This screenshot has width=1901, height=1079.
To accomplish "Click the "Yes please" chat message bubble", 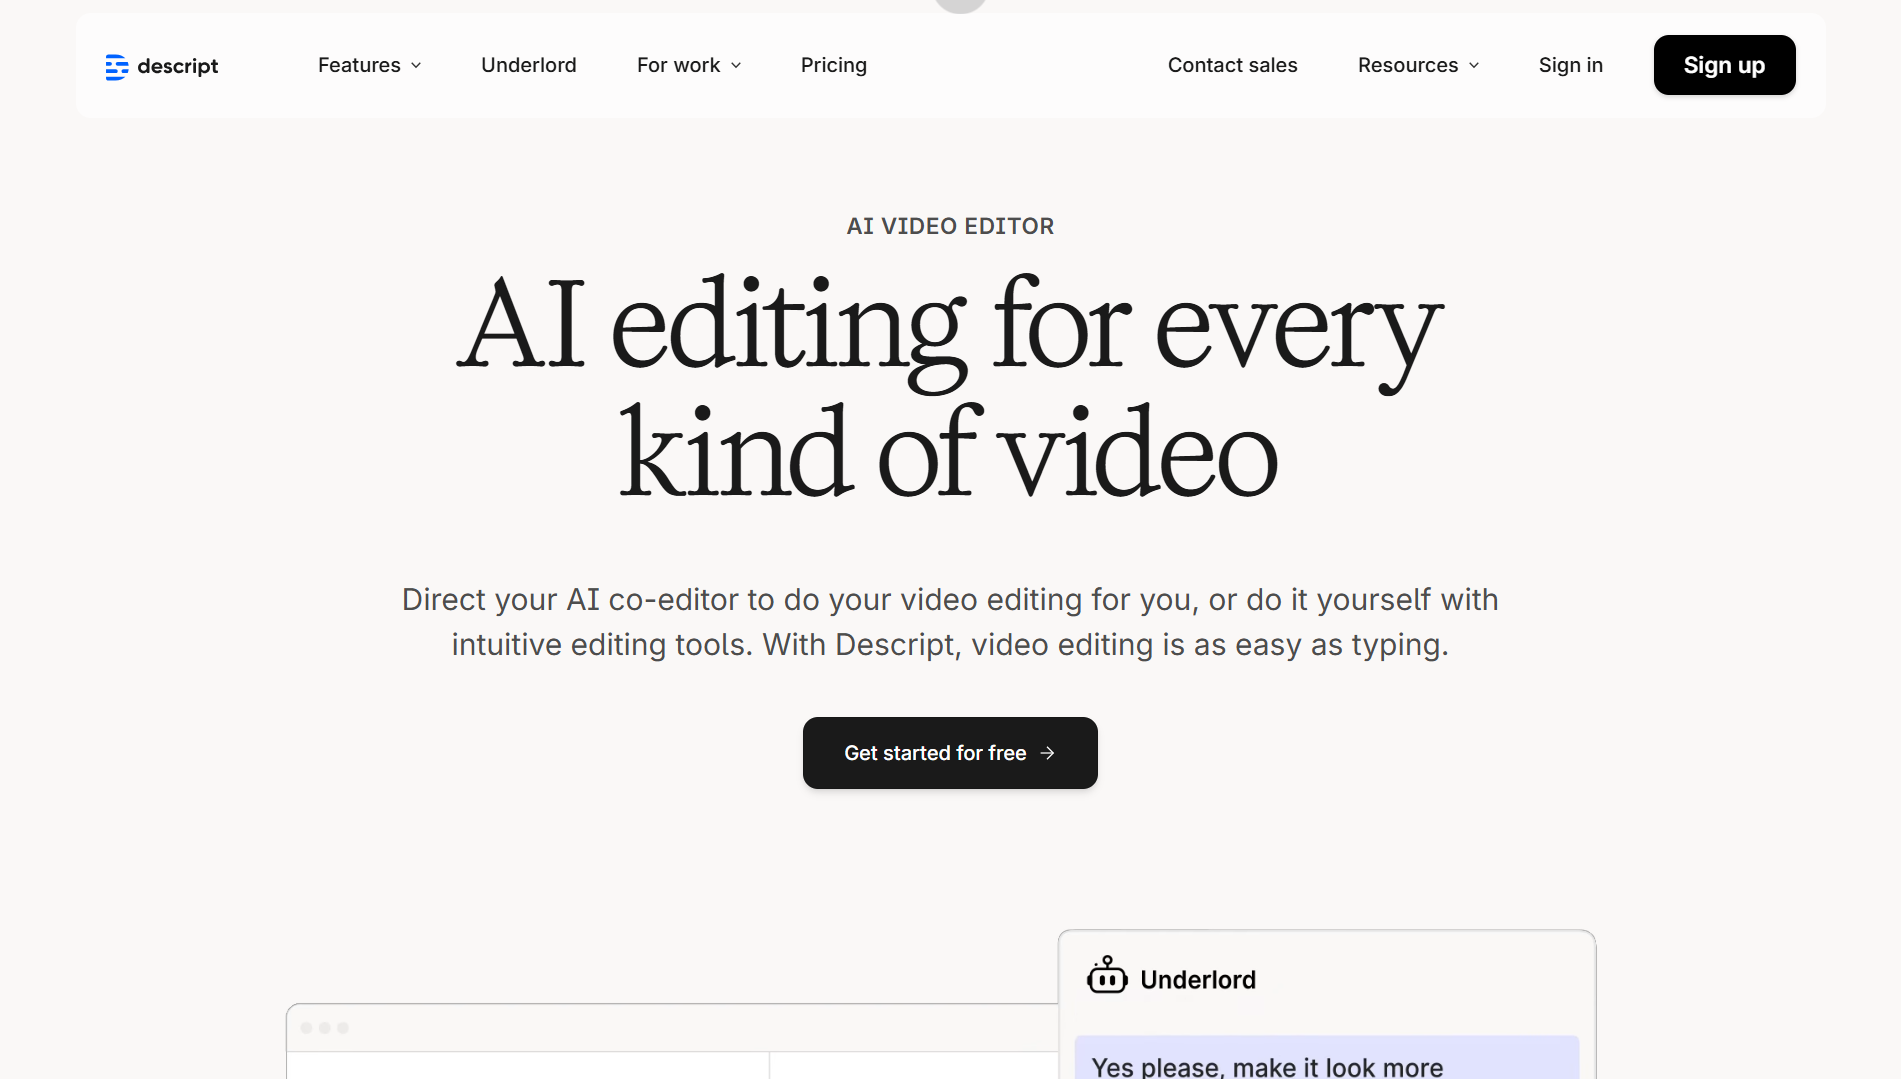I will (1326, 1060).
